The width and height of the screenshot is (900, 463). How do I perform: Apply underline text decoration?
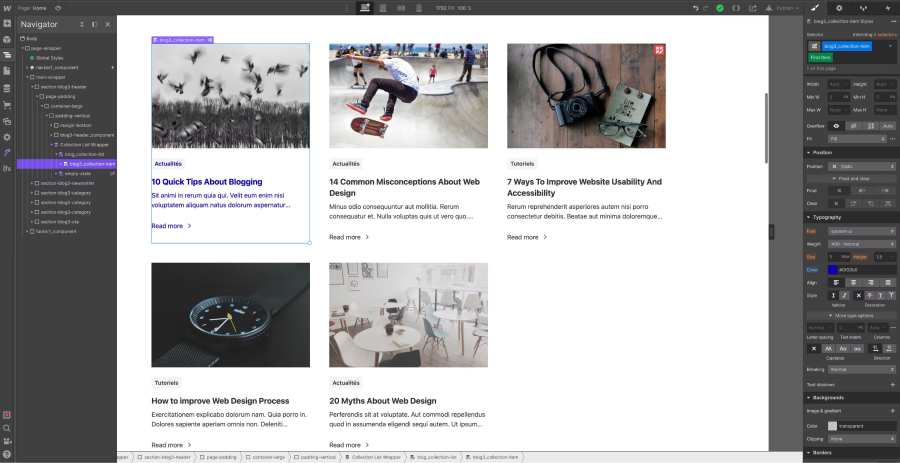pos(880,295)
